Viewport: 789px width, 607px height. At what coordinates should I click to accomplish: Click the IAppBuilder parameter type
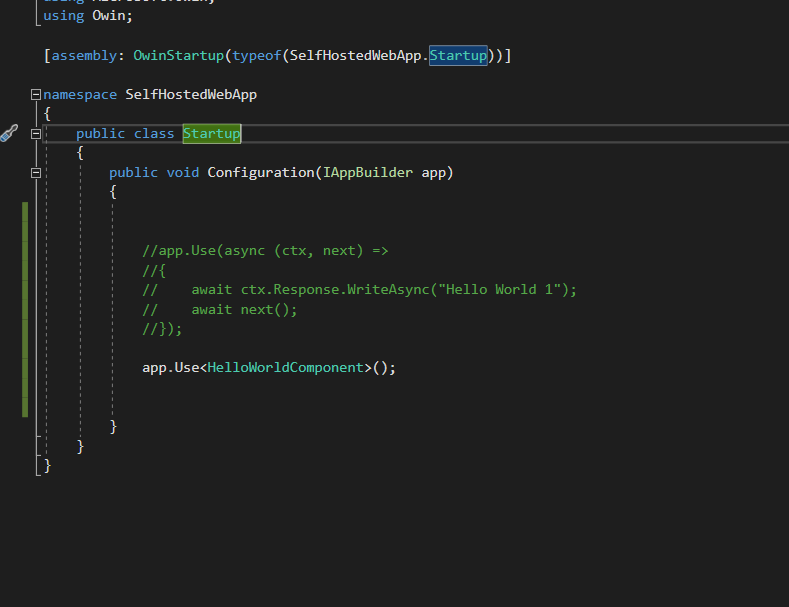(x=367, y=173)
